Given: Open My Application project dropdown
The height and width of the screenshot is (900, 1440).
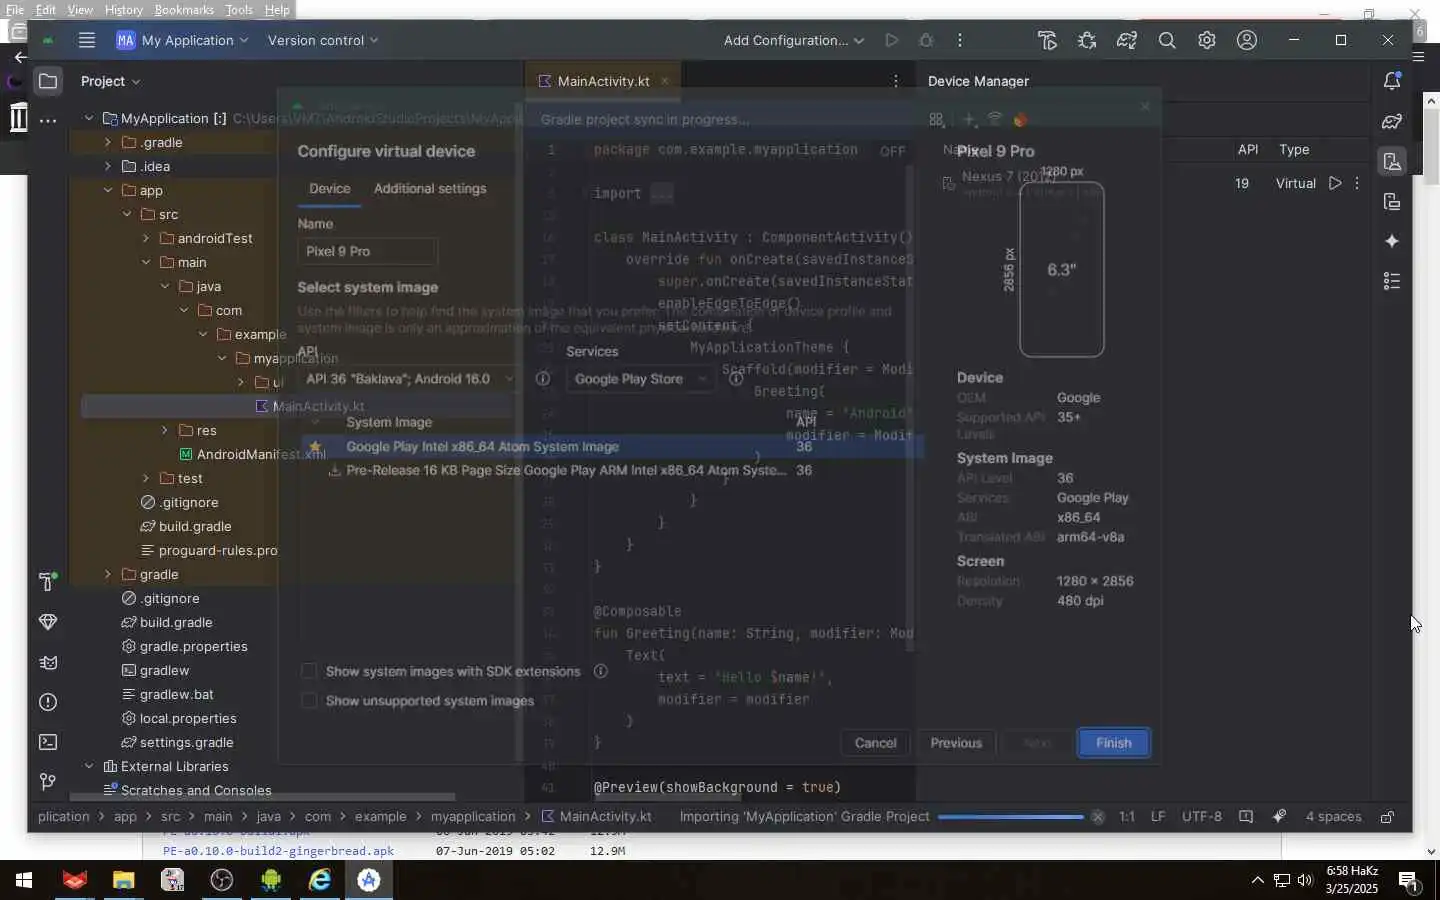Looking at the screenshot, I should pos(182,40).
